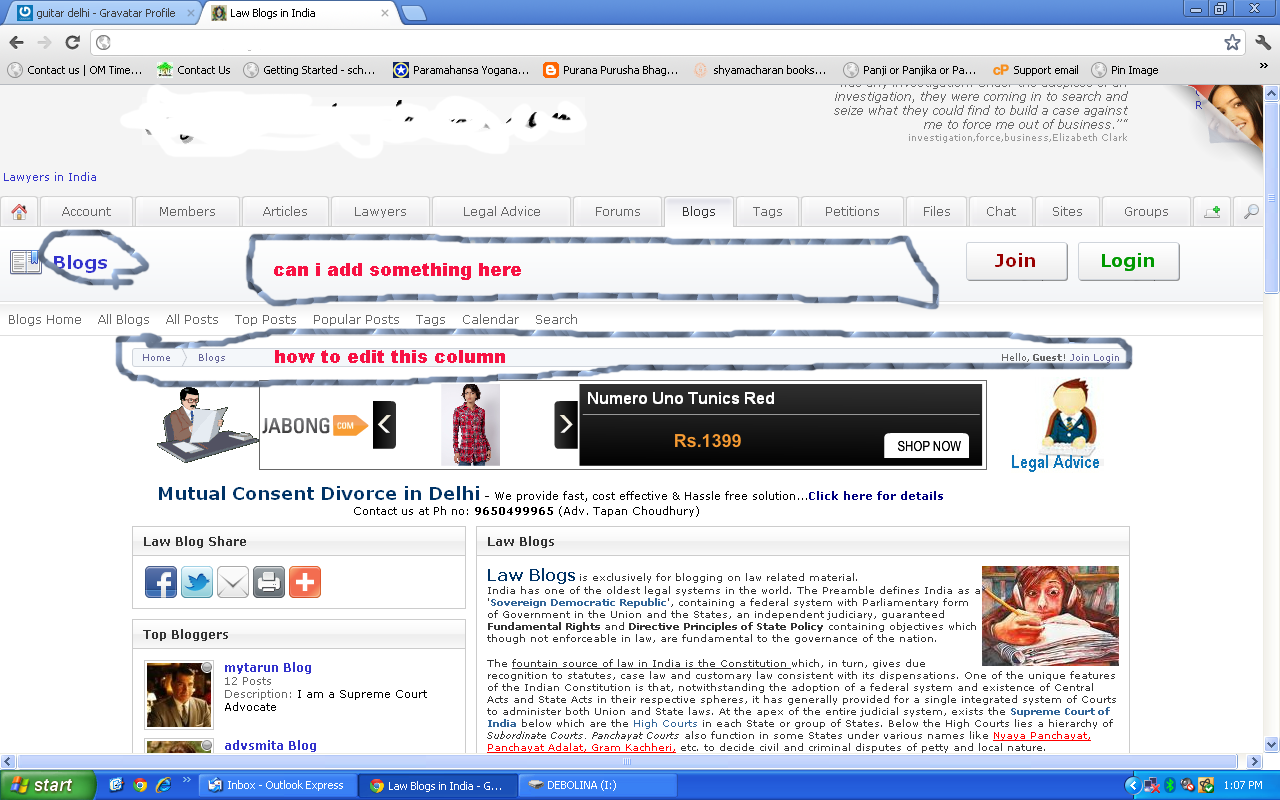Viewport: 1280px width, 800px height.
Task: Select the Groups tab
Action: point(1146,211)
